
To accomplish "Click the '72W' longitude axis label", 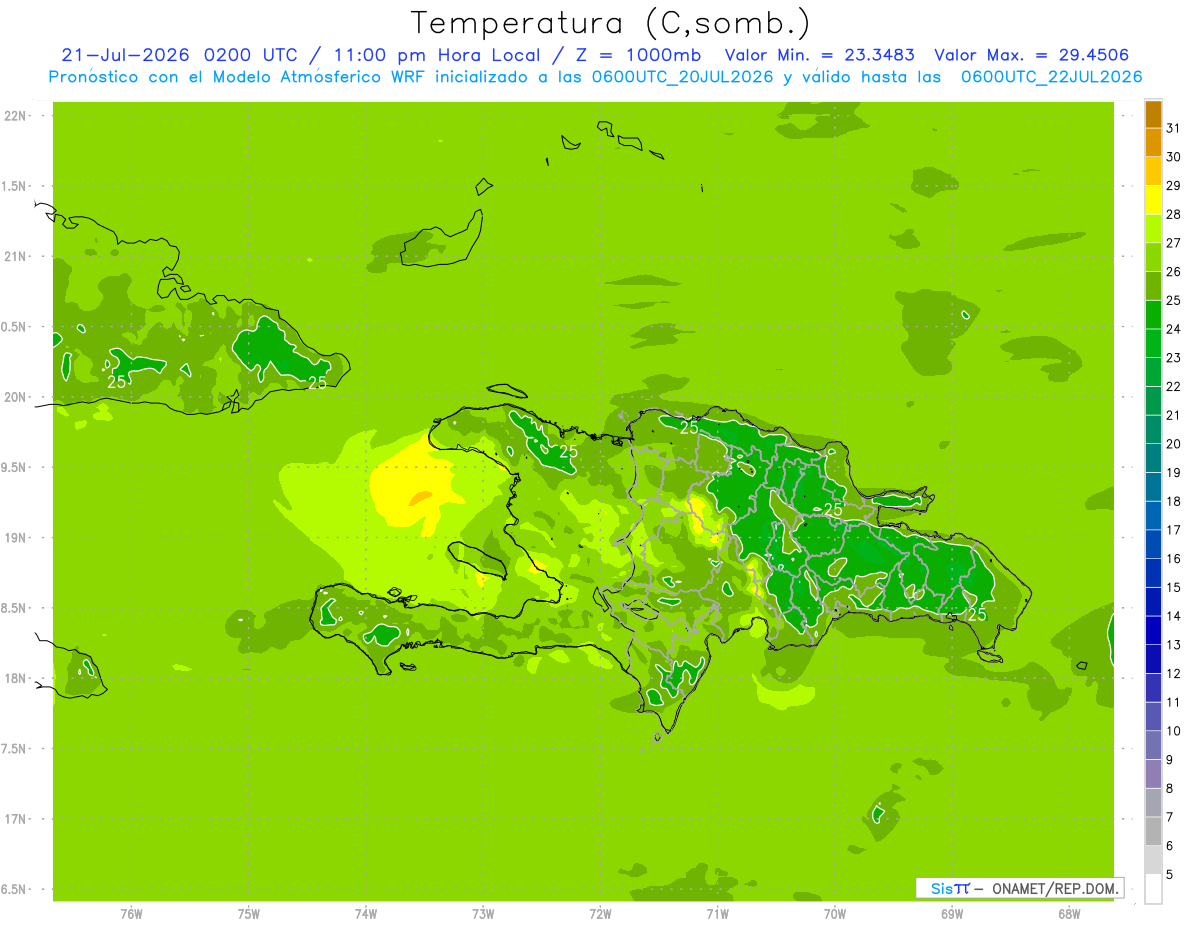I will (x=600, y=914).
